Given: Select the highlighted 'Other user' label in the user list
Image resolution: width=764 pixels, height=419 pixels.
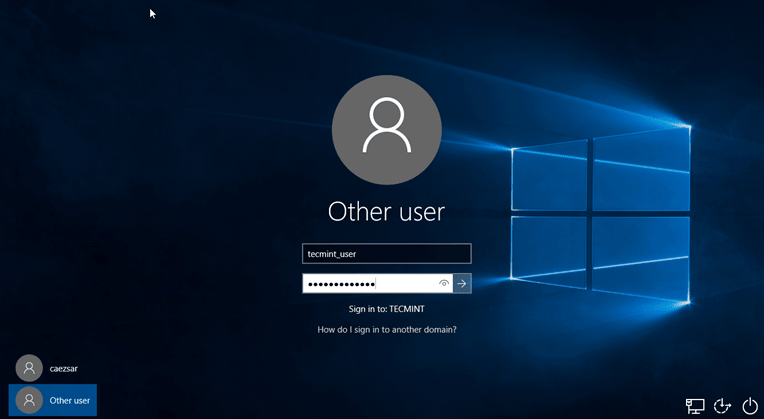Looking at the screenshot, I should pyautogui.click(x=70, y=400).
